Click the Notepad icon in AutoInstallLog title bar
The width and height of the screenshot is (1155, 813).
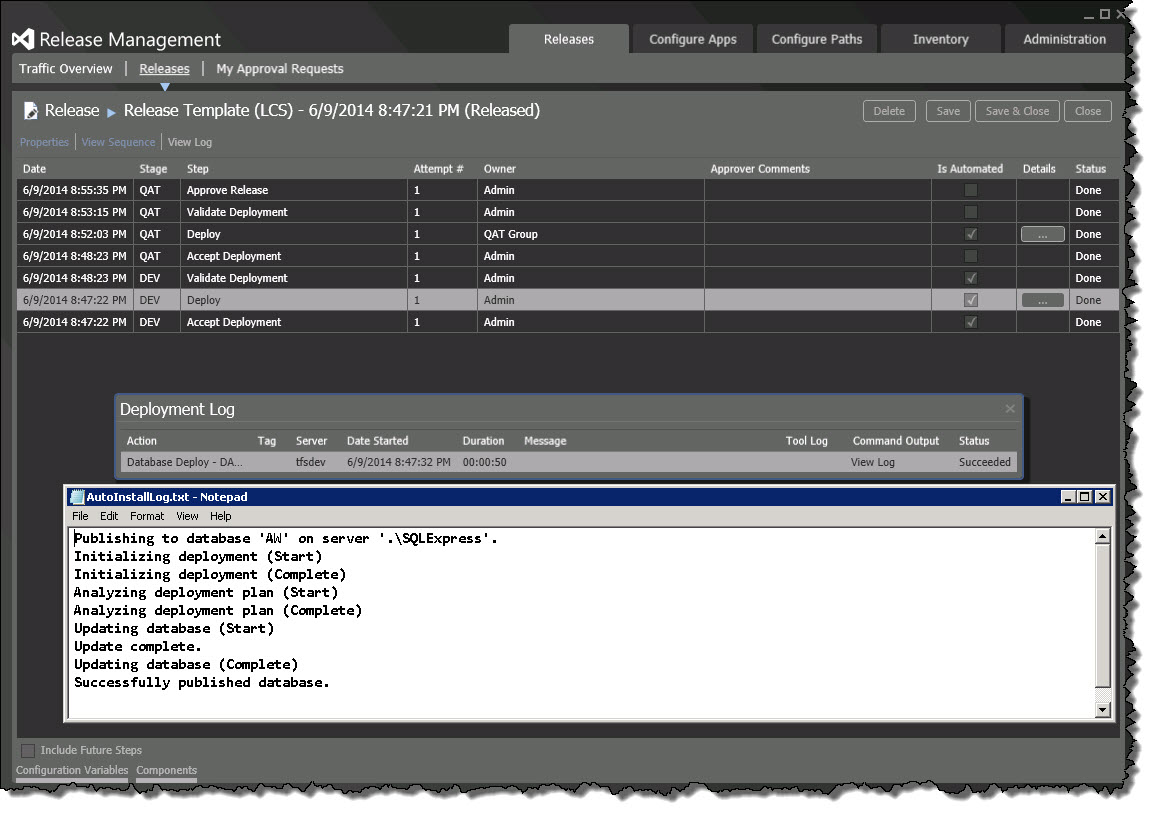pyautogui.click(x=76, y=497)
